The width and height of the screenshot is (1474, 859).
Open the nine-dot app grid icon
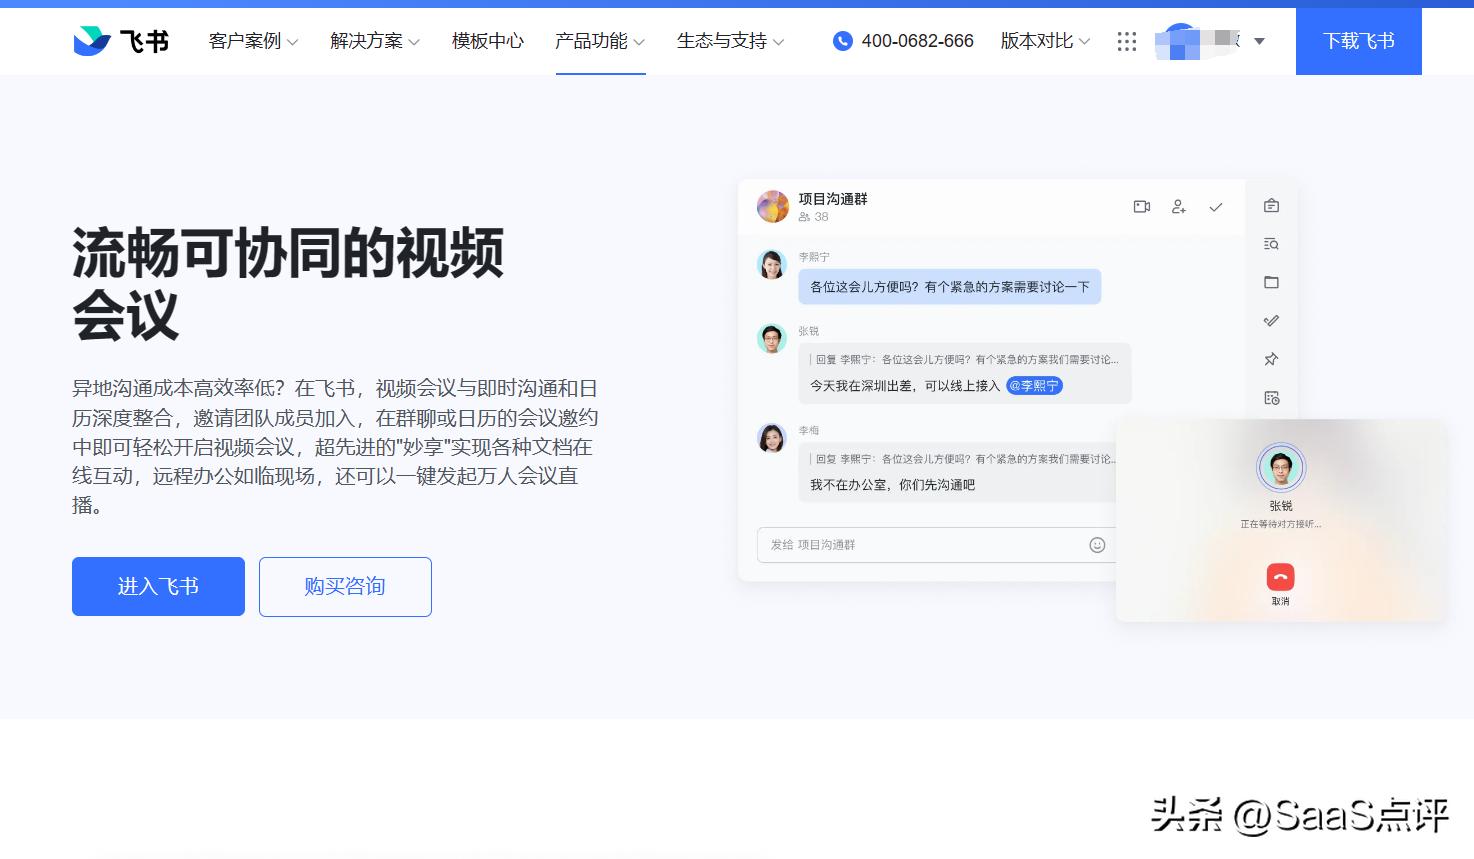pyautogui.click(x=1127, y=41)
